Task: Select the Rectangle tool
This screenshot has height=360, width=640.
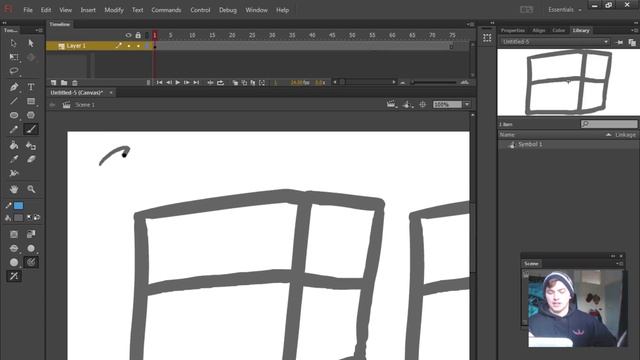Action: [x=31, y=101]
